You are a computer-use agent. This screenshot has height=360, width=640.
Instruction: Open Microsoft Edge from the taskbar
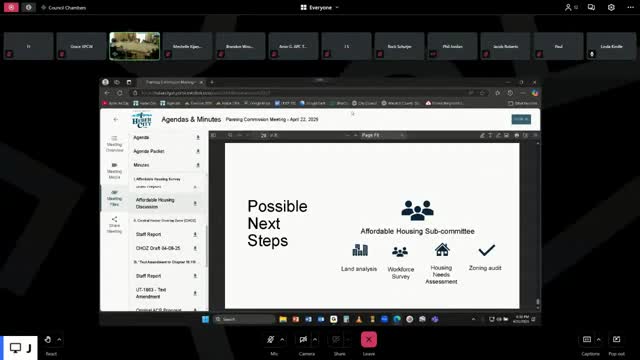click(397, 319)
